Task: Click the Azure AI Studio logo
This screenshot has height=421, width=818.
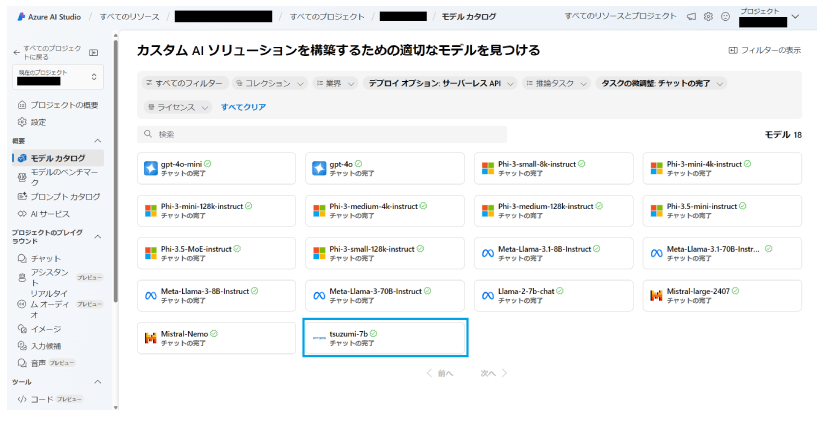Action: click(21, 17)
